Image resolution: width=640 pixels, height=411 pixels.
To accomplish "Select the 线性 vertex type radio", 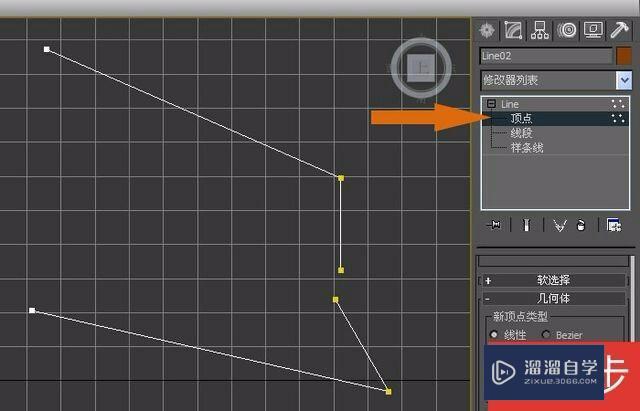I will click(494, 335).
